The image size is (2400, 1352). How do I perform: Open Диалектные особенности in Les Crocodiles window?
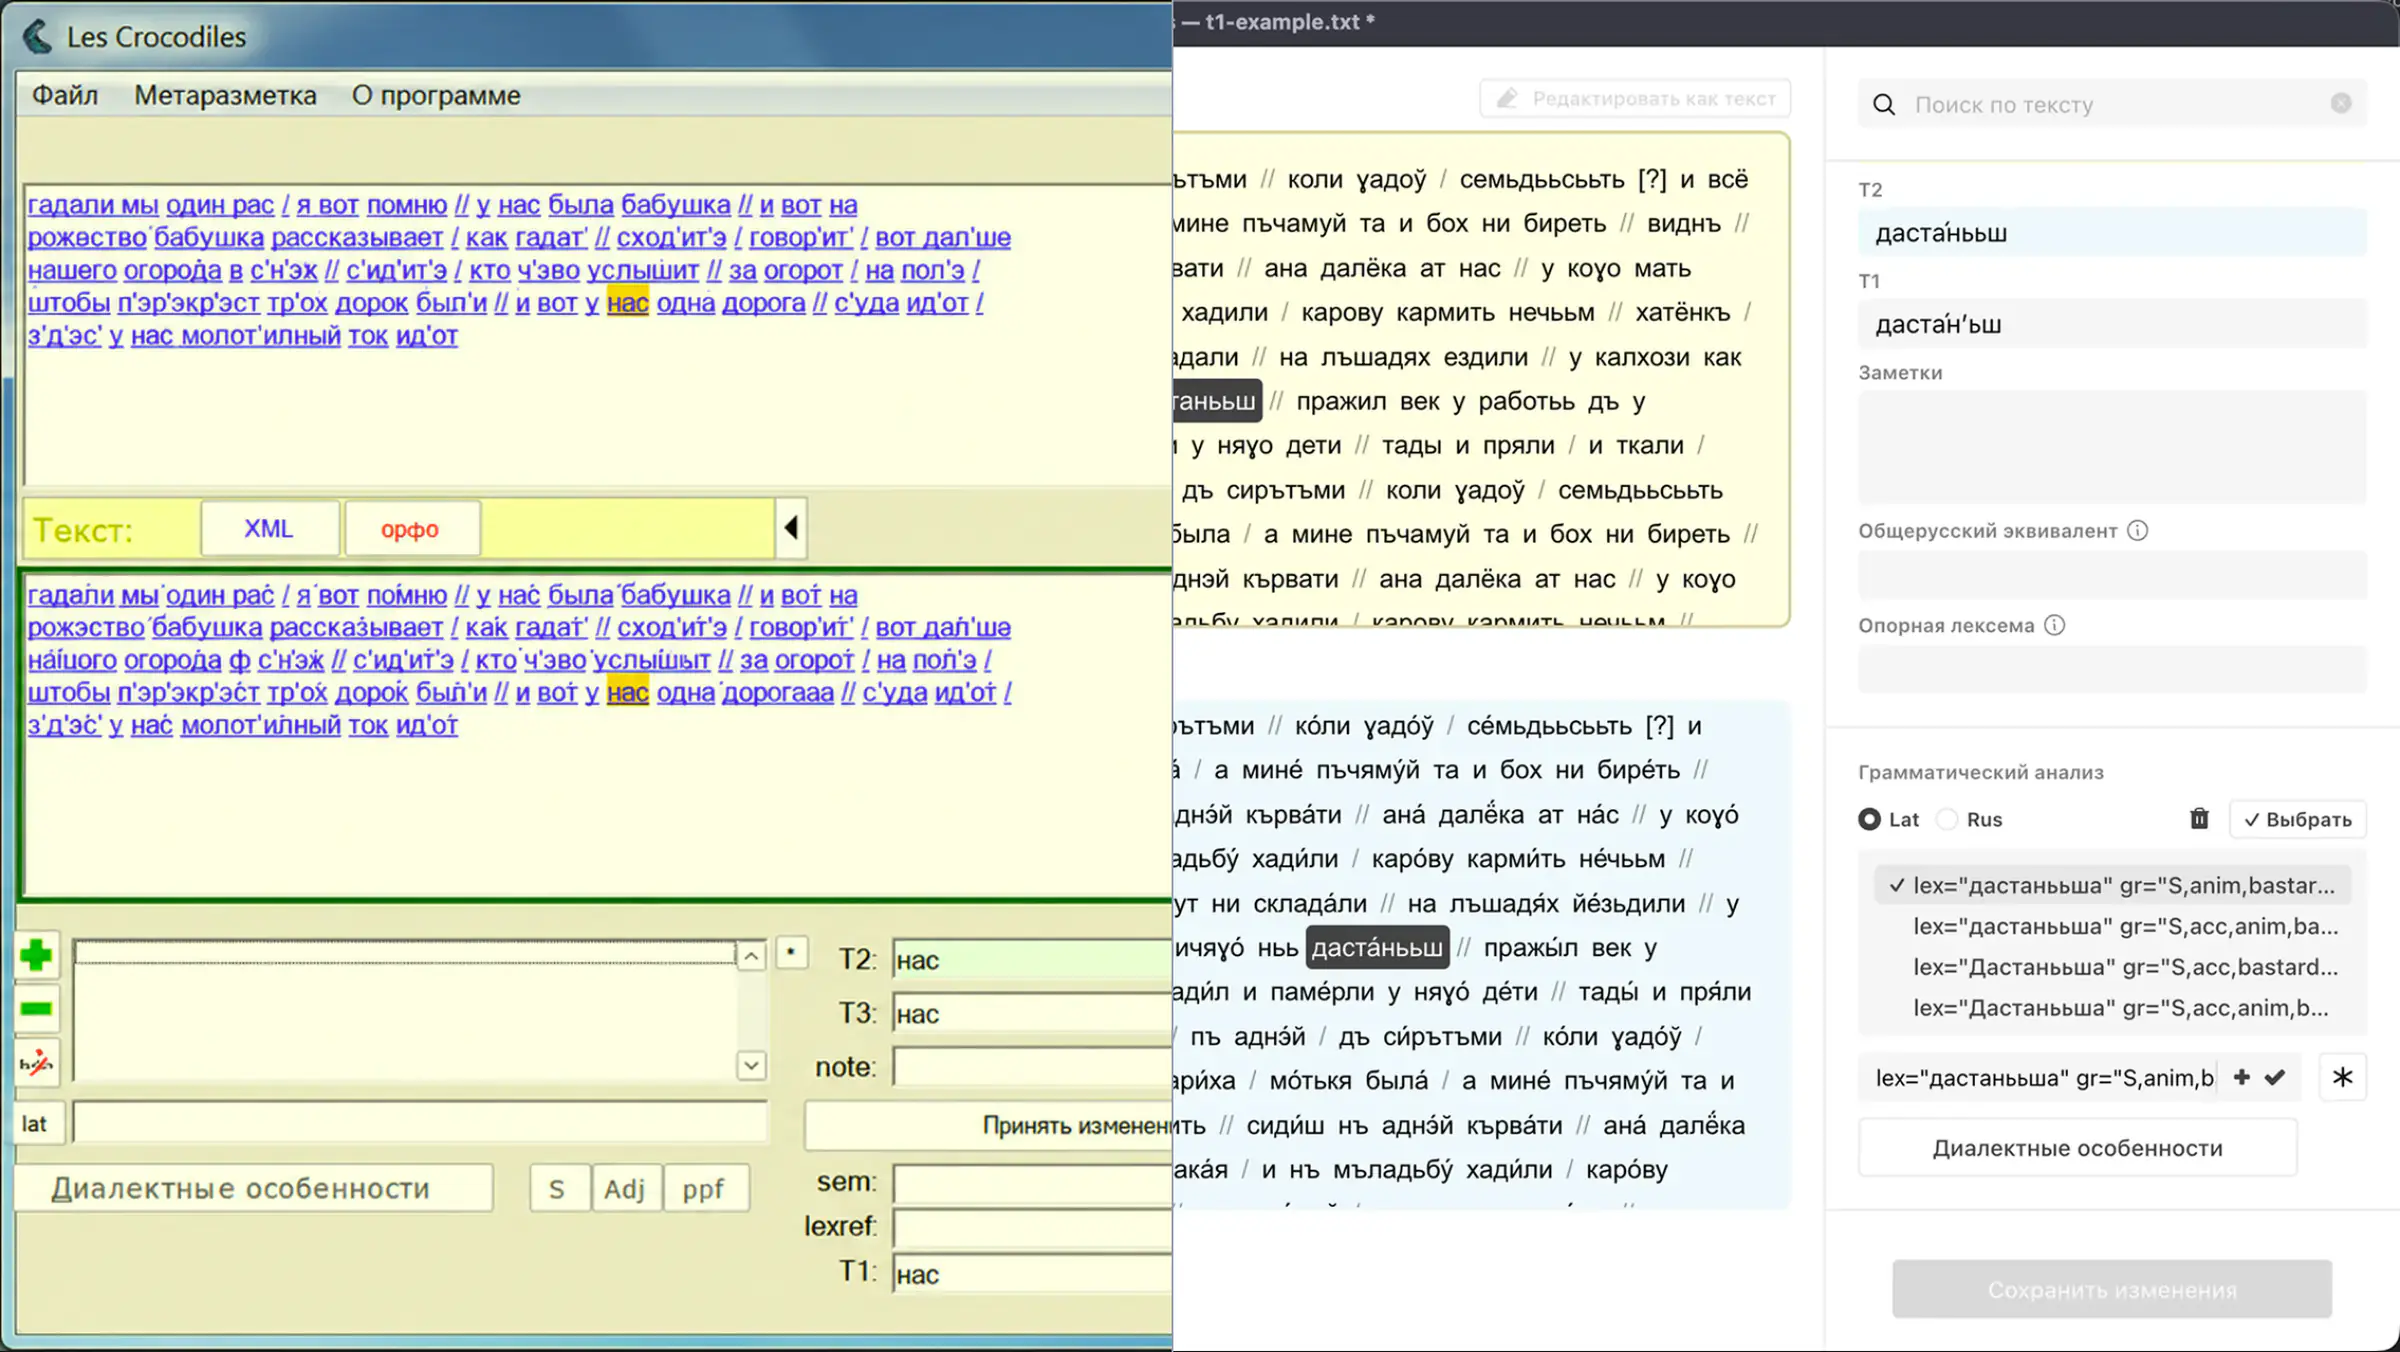[254, 1188]
